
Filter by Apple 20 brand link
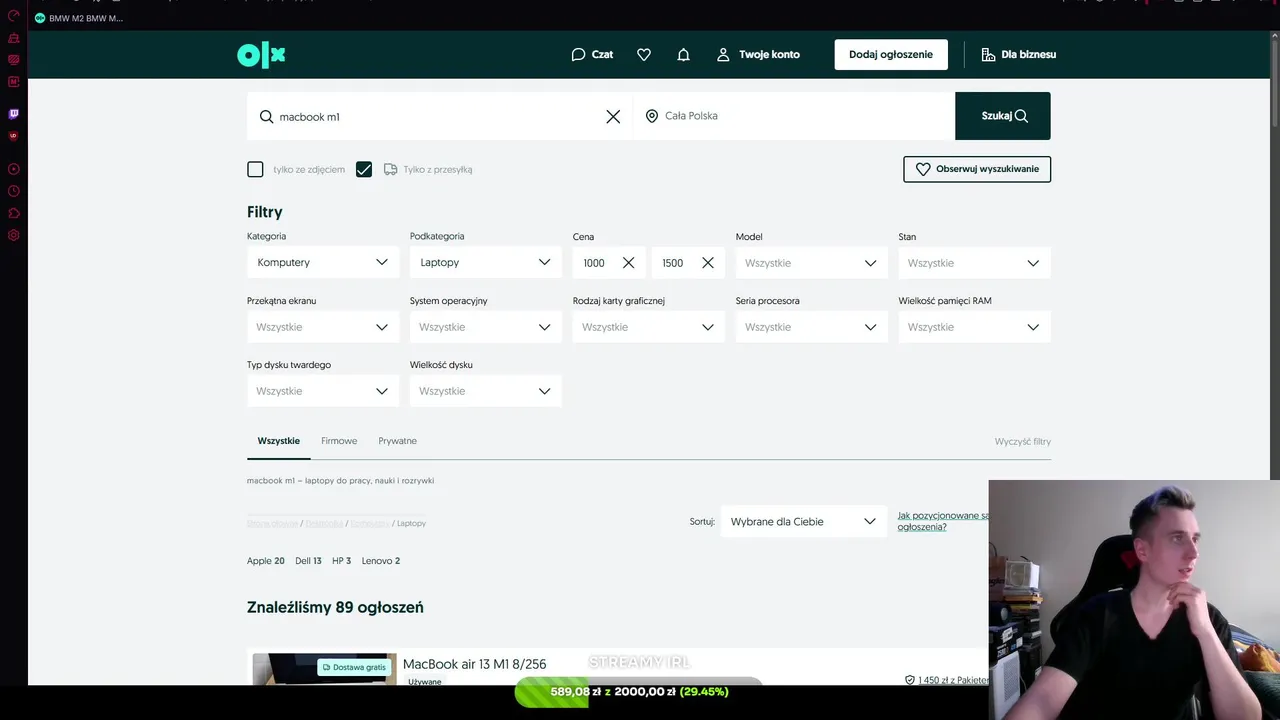[x=266, y=561]
